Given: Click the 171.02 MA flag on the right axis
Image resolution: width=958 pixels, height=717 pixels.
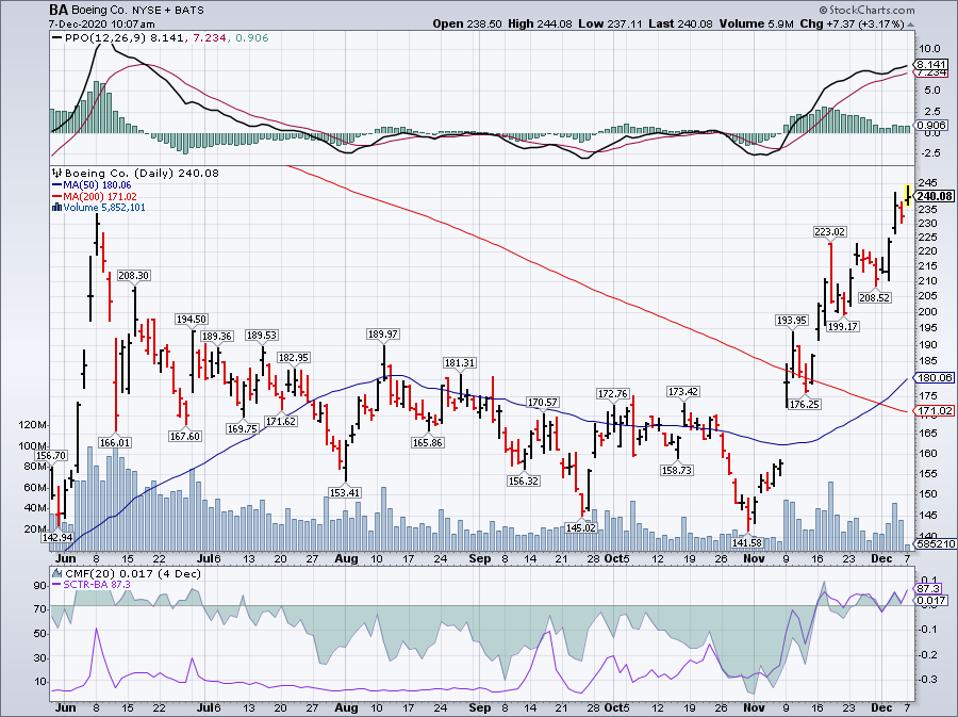Looking at the screenshot, I should [x=935, y=411].
